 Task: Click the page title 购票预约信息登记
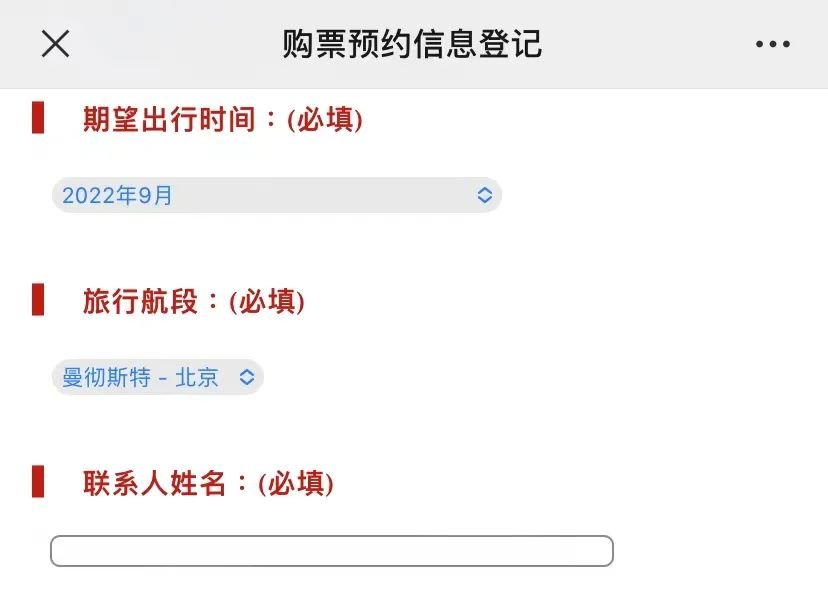pyautogui.click(x=412, y=44)
